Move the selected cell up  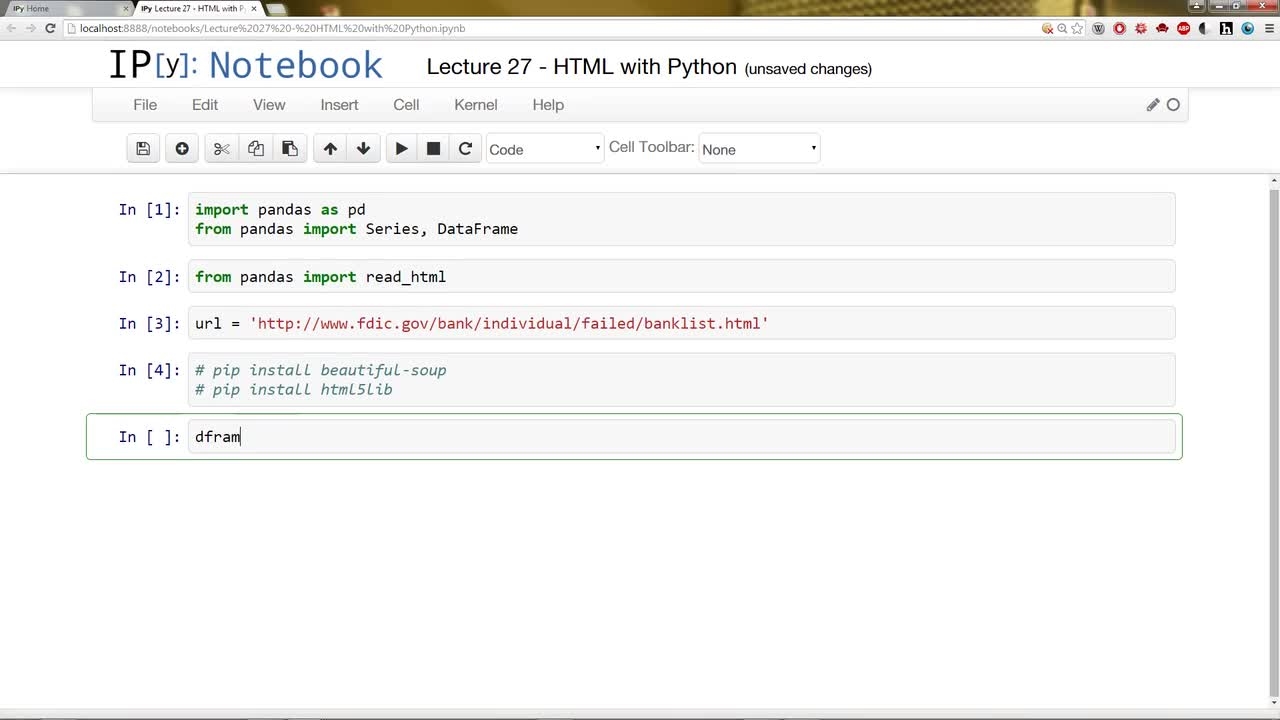tap(330, 149)
